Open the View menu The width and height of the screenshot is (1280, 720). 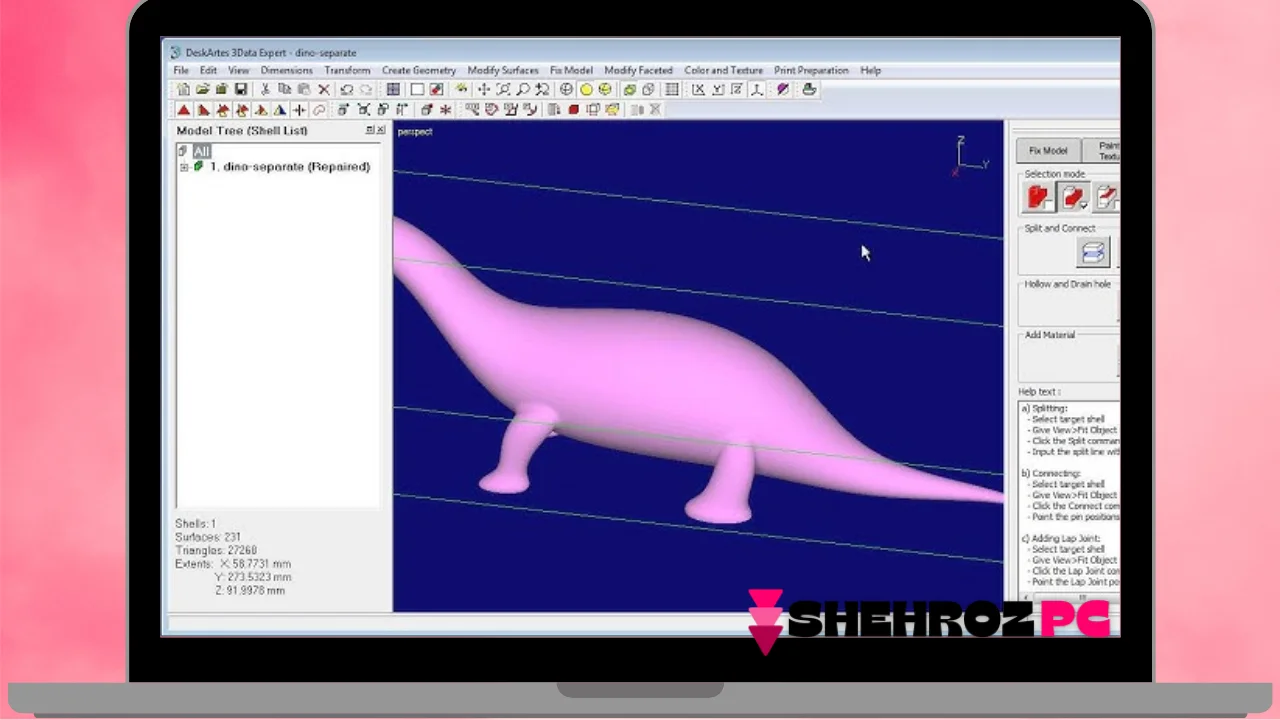tap(238, 70)
